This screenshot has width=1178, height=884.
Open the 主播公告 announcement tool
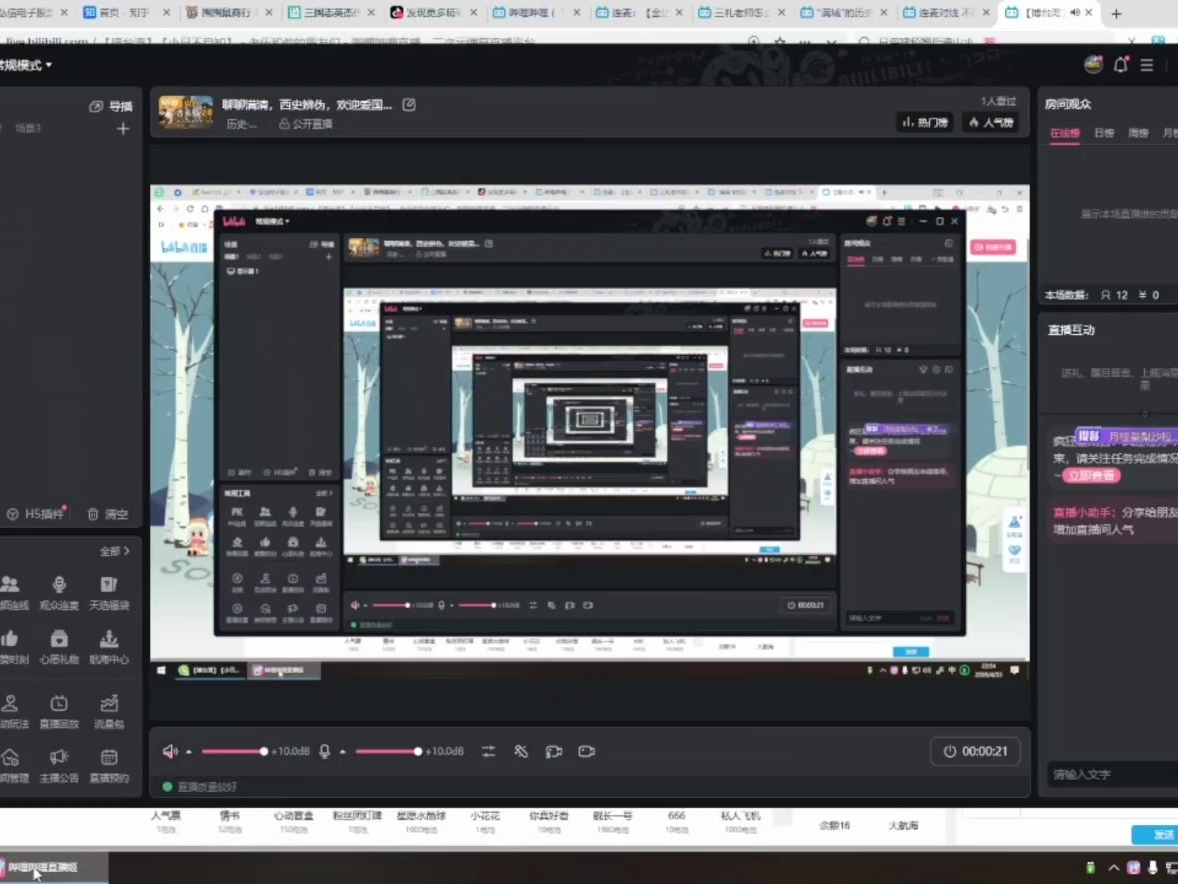click(x=59, y=765)
